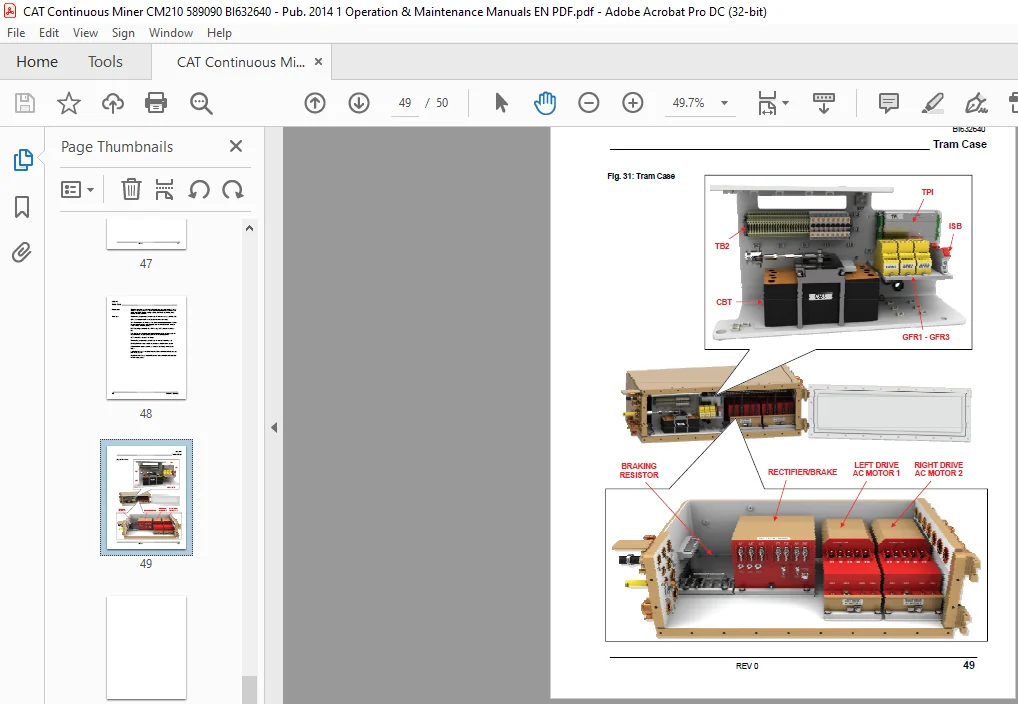Open Find text magnifier tool
This screenshot has height=704, width=1018.
tap(201, 103)
